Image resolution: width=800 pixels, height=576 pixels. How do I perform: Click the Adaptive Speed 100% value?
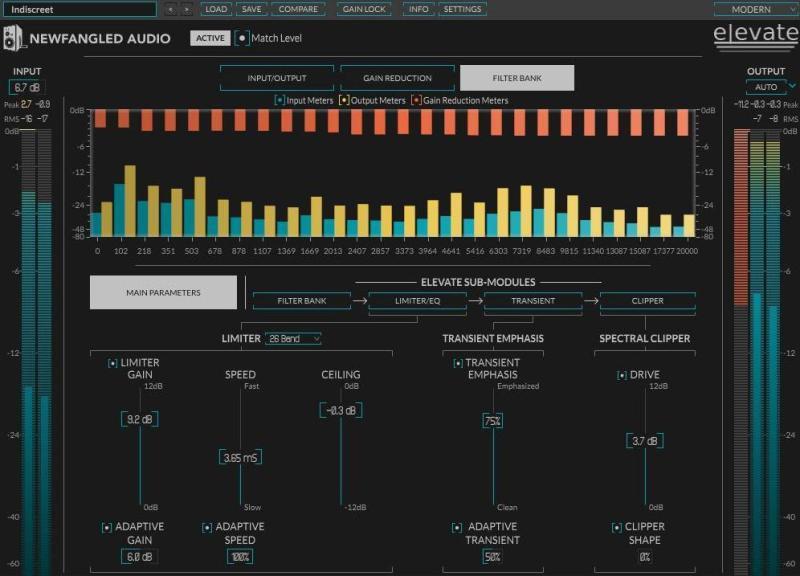(240, 557)
